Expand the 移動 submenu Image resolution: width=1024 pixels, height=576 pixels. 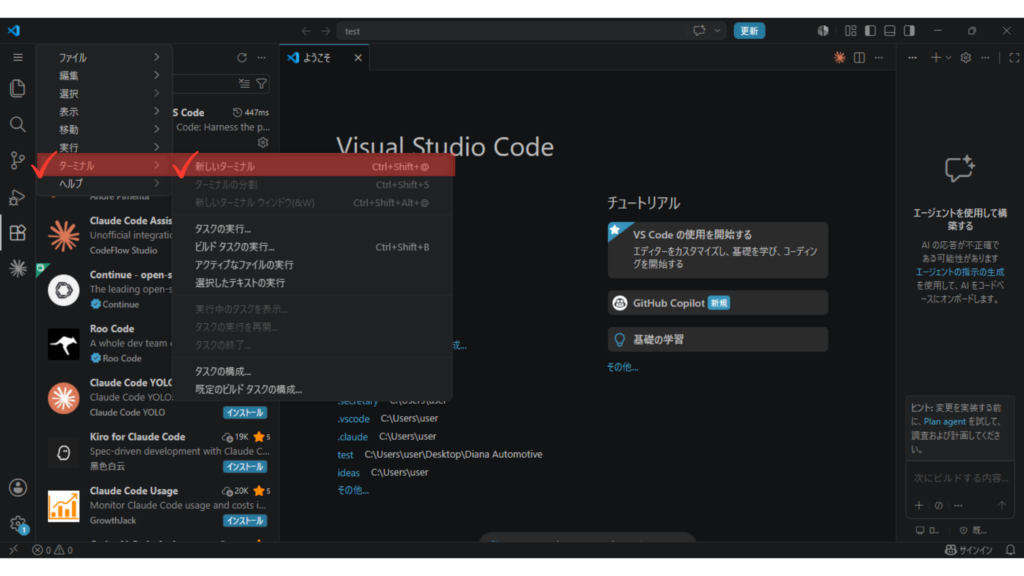[104, 129]
